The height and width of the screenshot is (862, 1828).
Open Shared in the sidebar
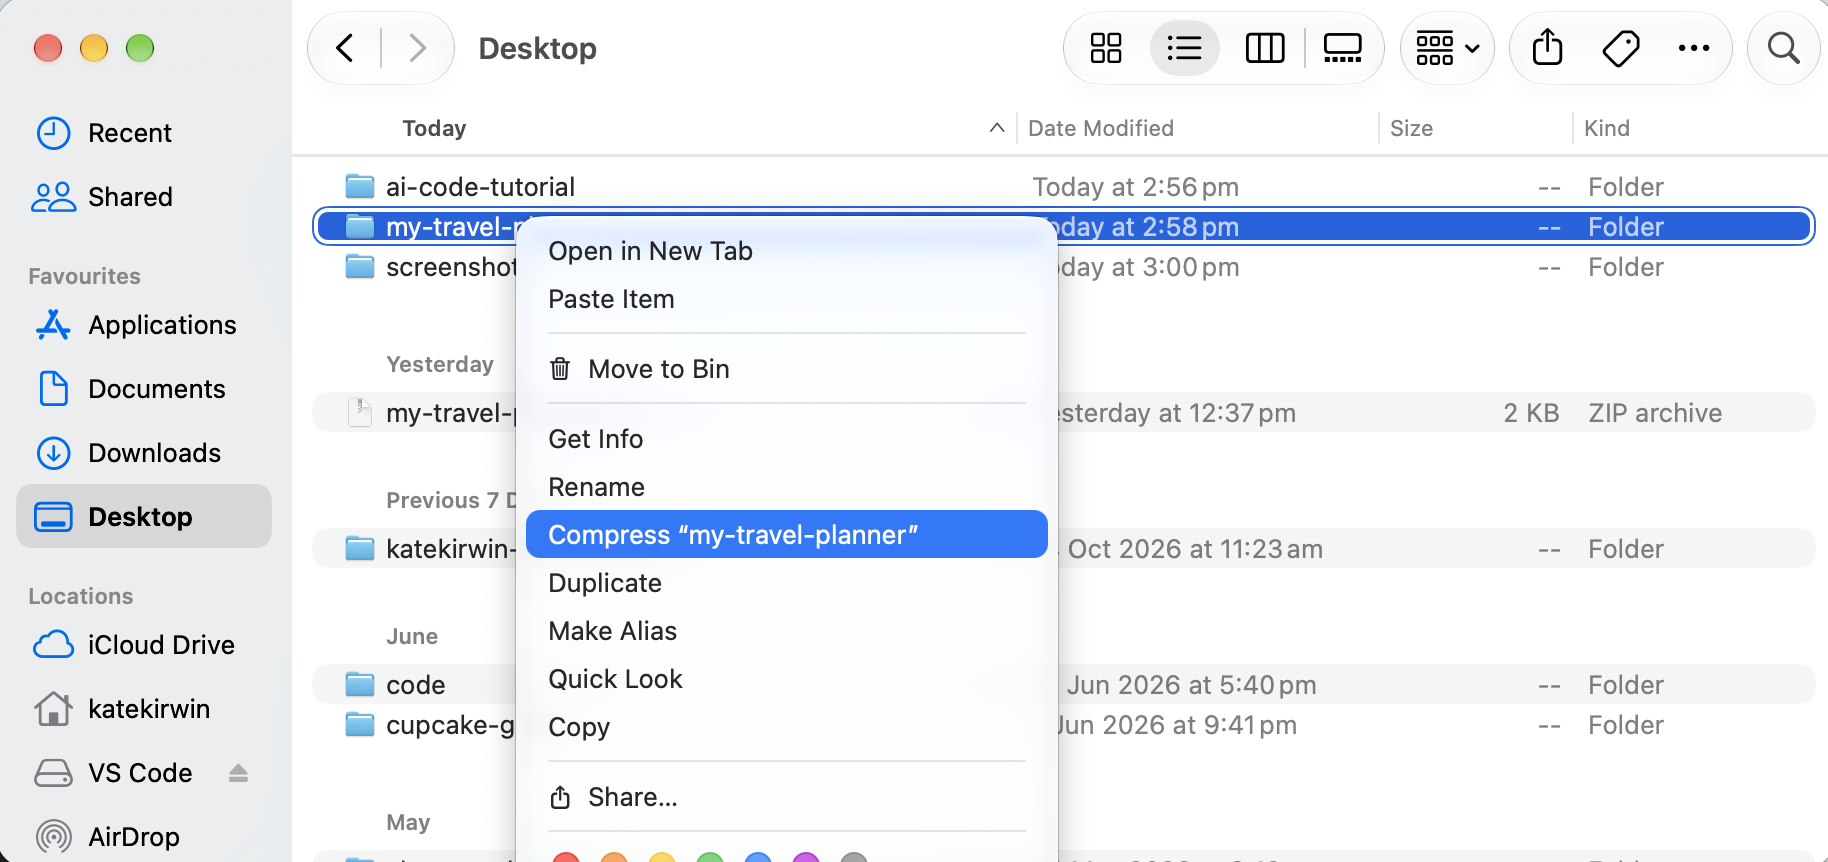pyautogui.click(x=144, y=197)
